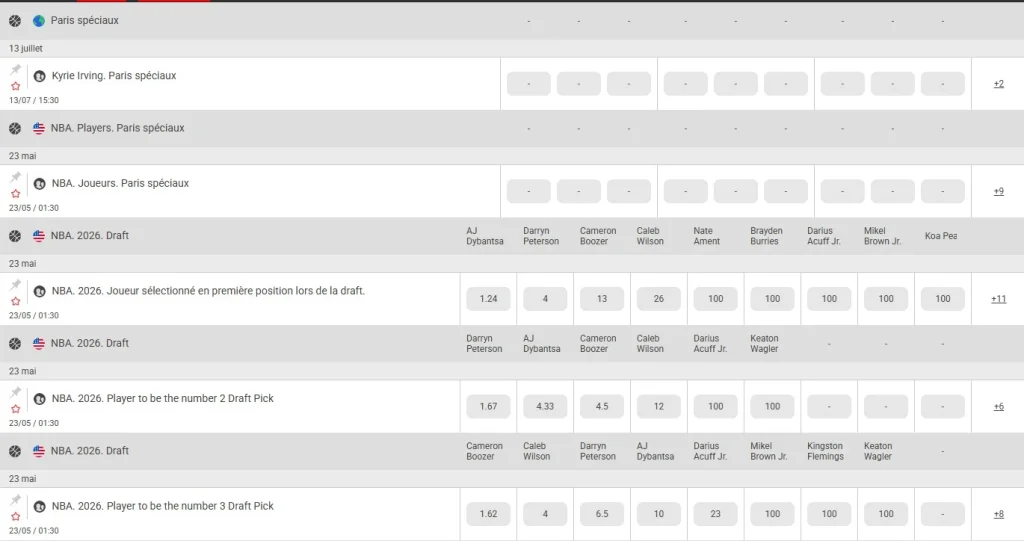This screenshot has width=1024, height=541.
Task: Click clock icon beside première position draft event
Action: (40, 291)
